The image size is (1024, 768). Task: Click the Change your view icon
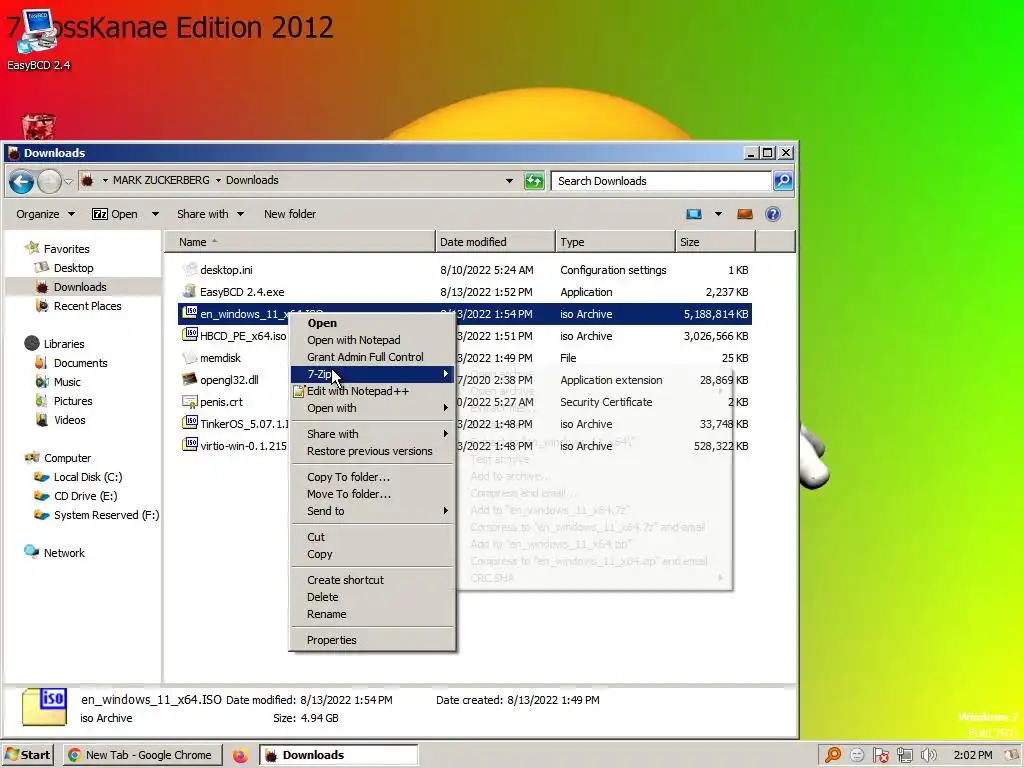(694, 214)
